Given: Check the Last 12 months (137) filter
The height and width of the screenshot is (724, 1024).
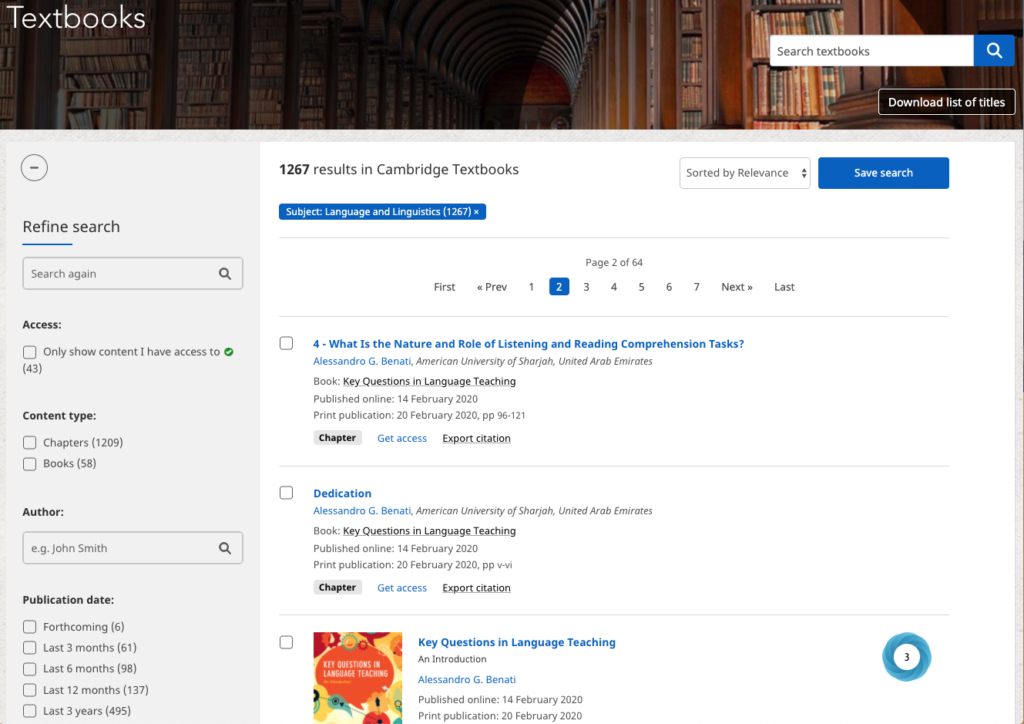Looking at the screenshot, I should [x=29, y=690].
